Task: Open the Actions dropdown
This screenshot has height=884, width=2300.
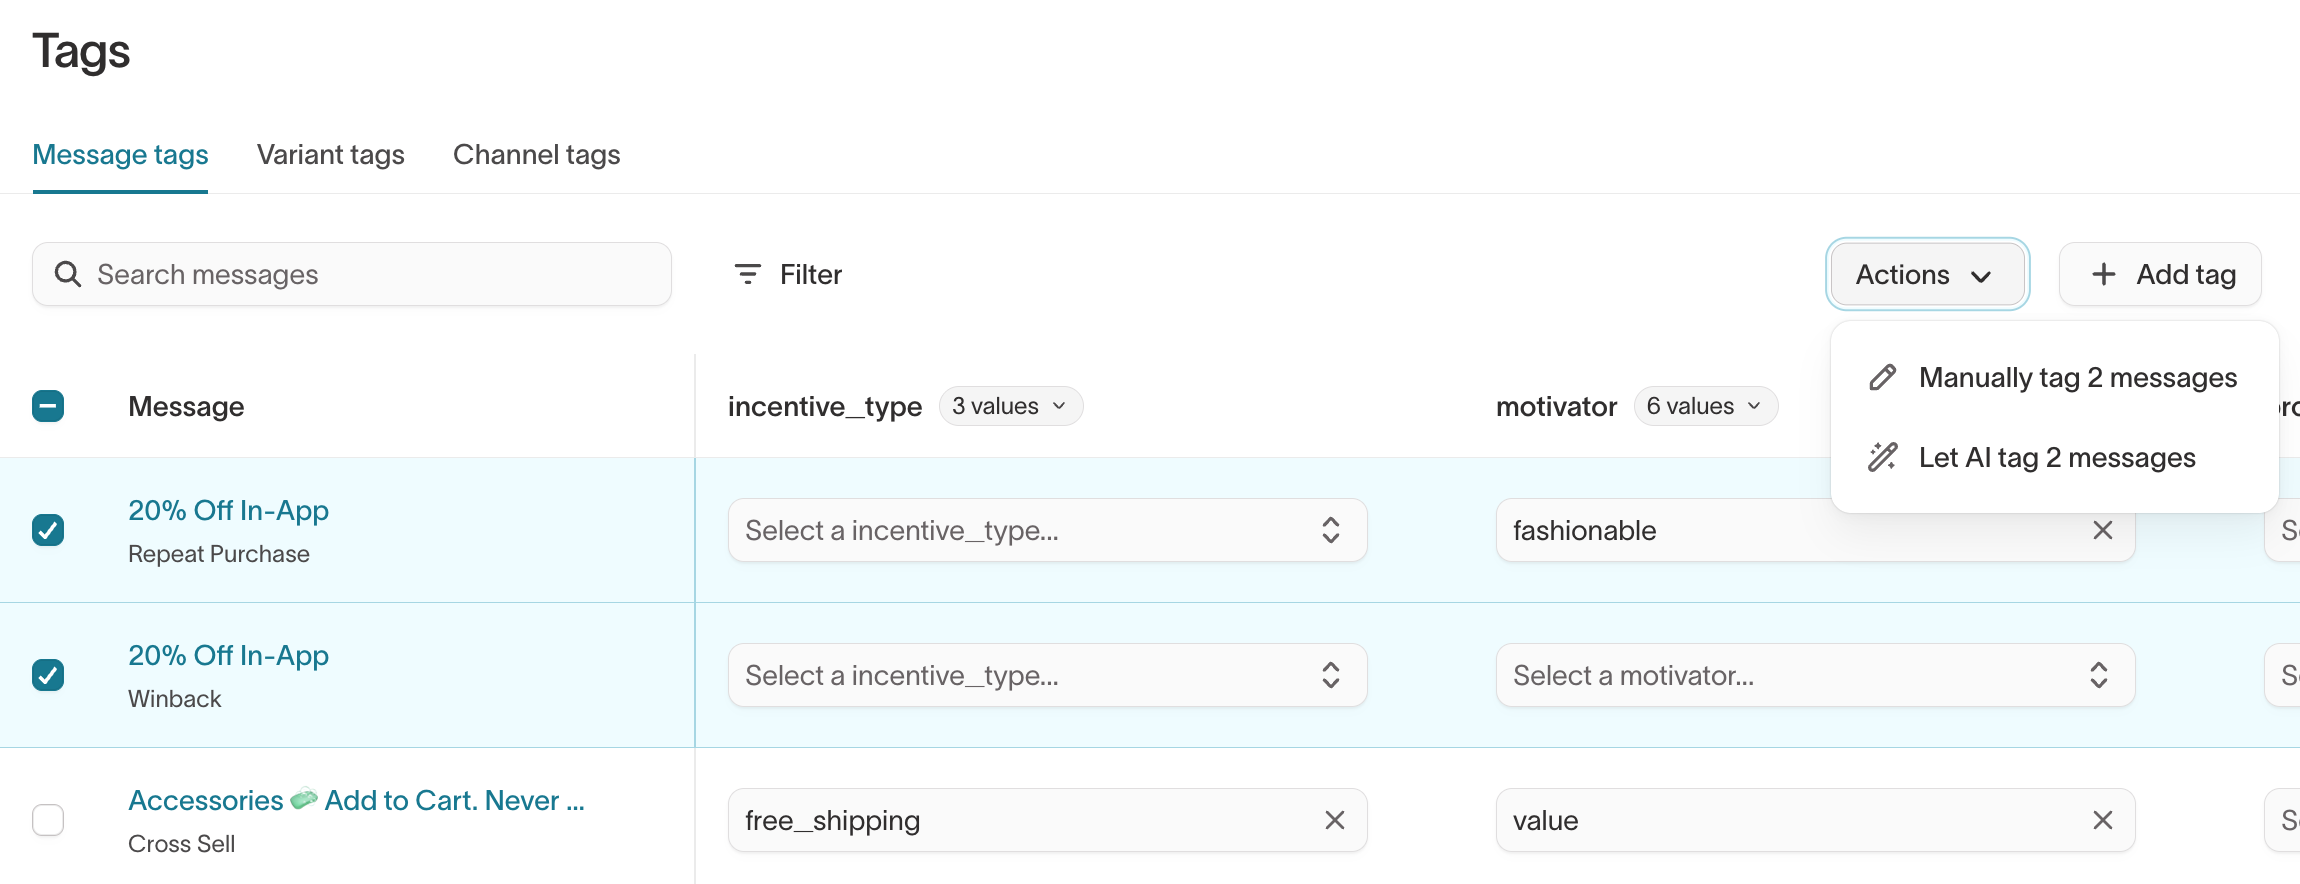Action: [x=1927, y=274]
